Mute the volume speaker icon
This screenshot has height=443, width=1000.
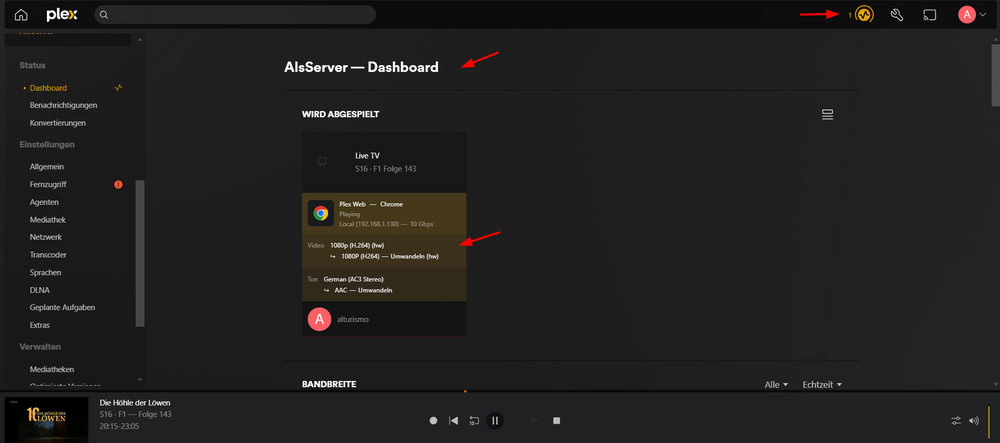click(x=974, y=420)
